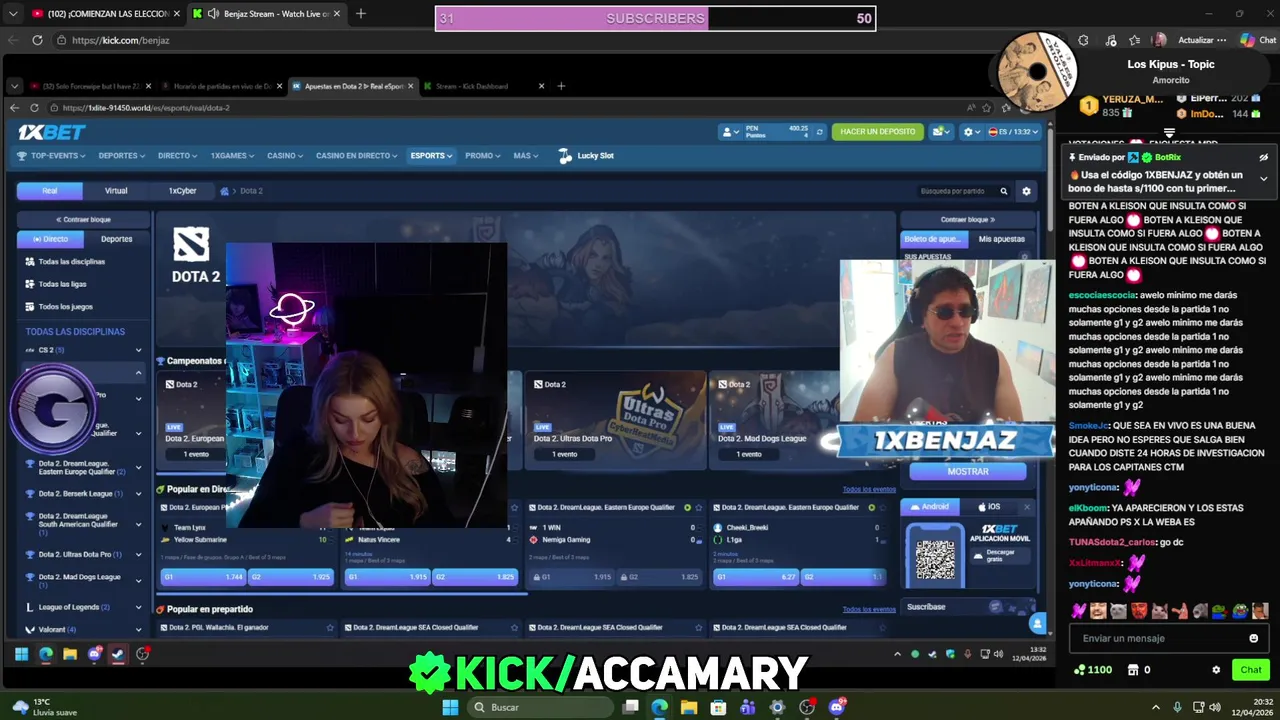The width and height of the screenshot is (1280, 720).
Task: Expand the DEPORTES dropdown in the navigation
Action: 121,156
